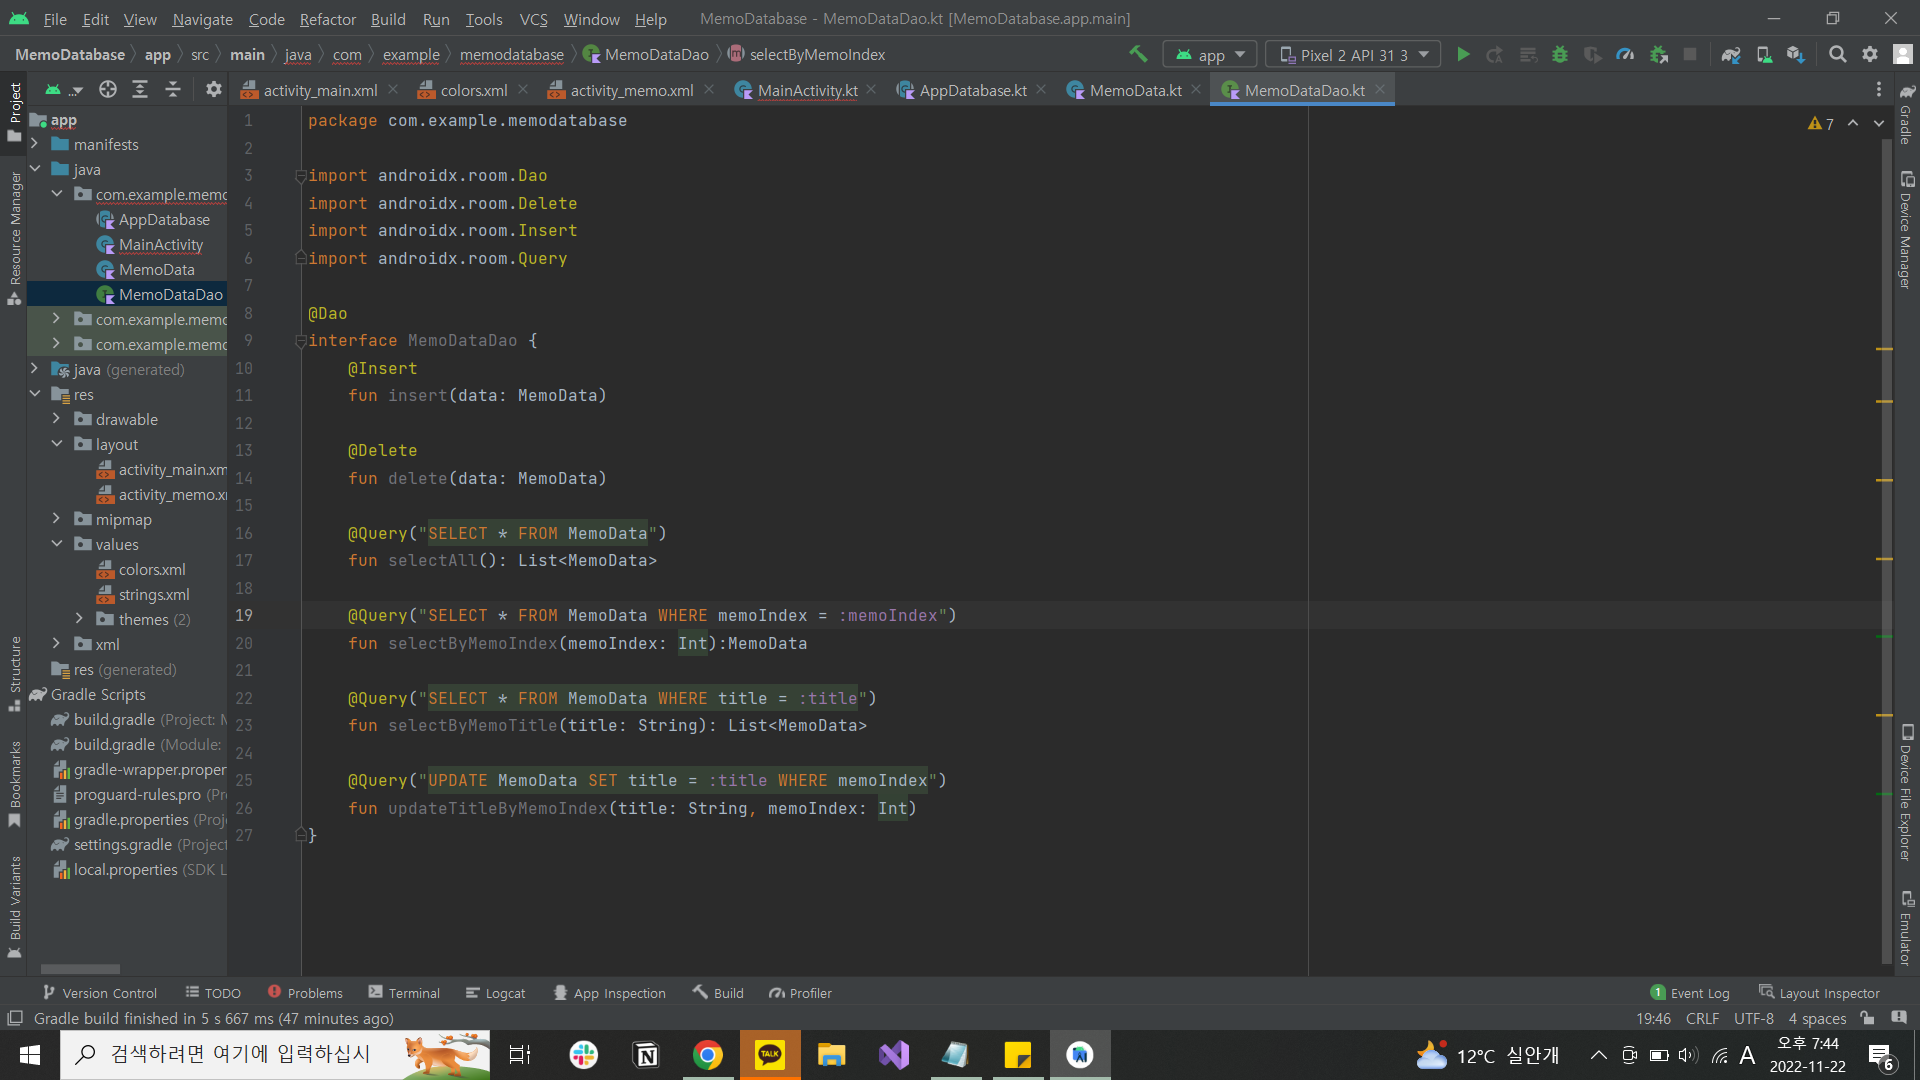This screenshot has width=1920, height=1080.
Task: Open the Device Manager toolbar icon
Action: pyautogui.click(x=1764, y=54)
